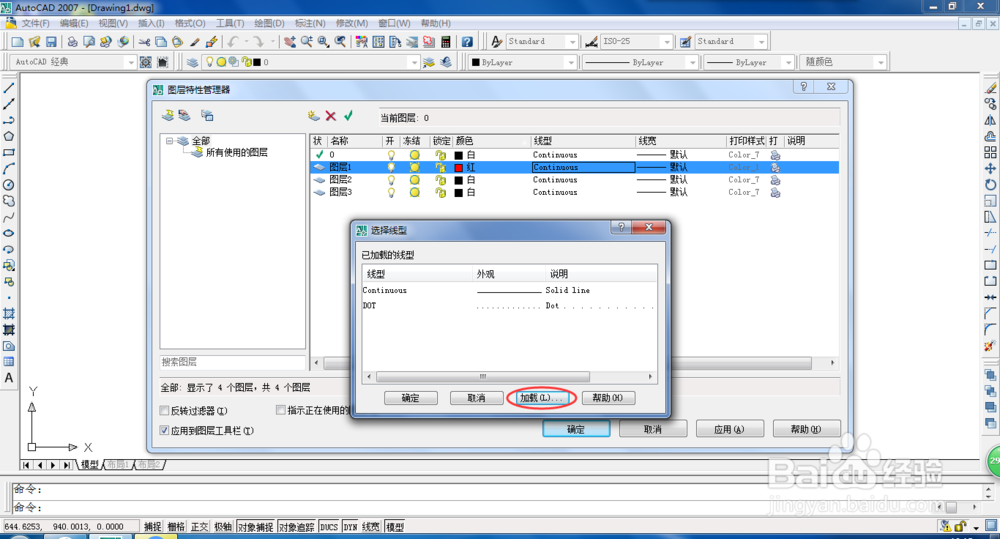
Task: Select the Mirror tool in Modify toolbar
Action: (x=990, y=120)
